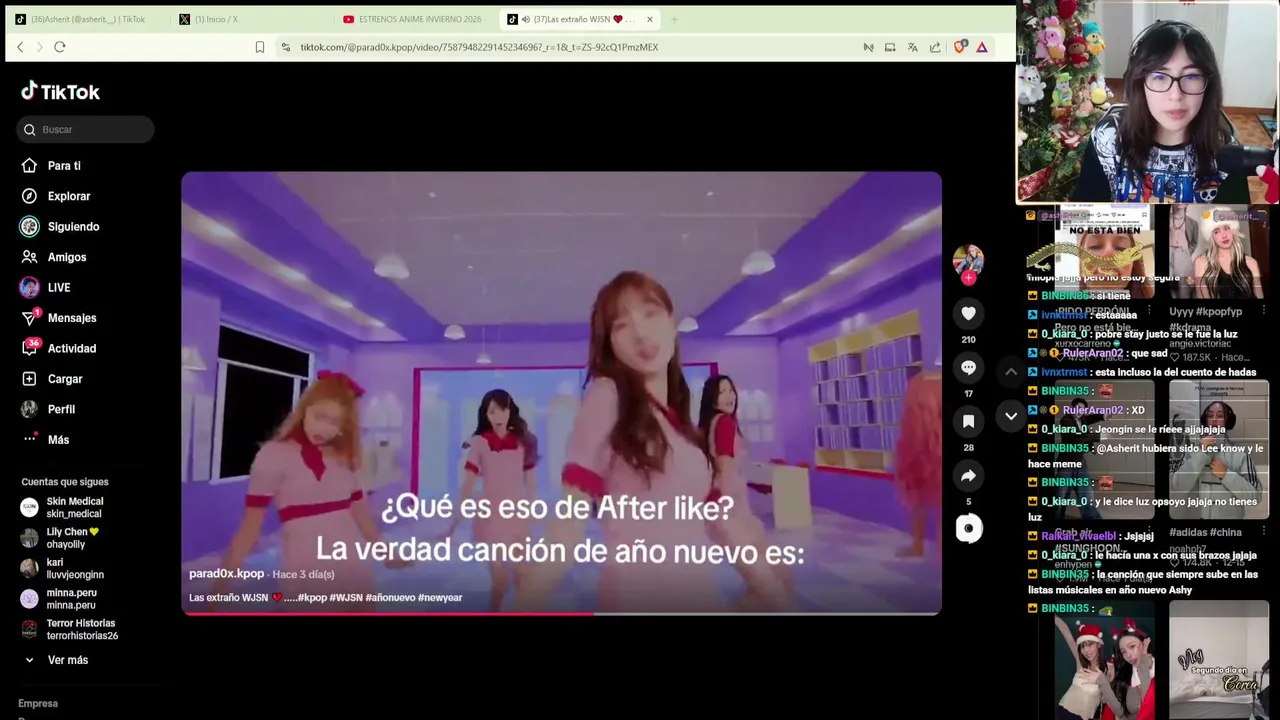Screen dimensions: 1280x720
Task: Open the Brave Shields lion icon
Action: pos(960,47)
